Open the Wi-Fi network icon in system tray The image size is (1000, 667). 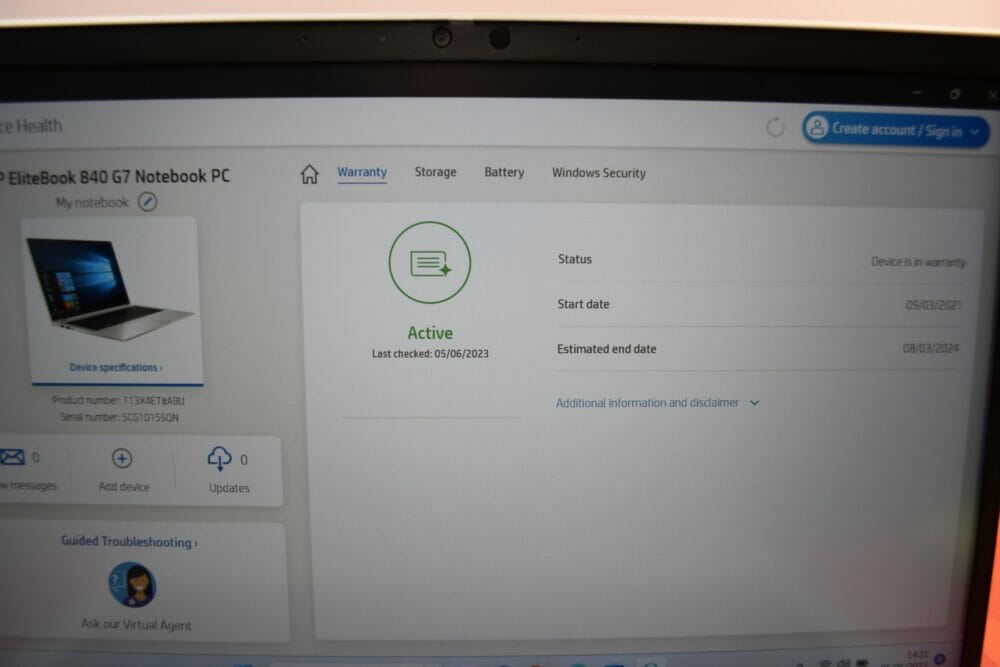coord(825,663)
